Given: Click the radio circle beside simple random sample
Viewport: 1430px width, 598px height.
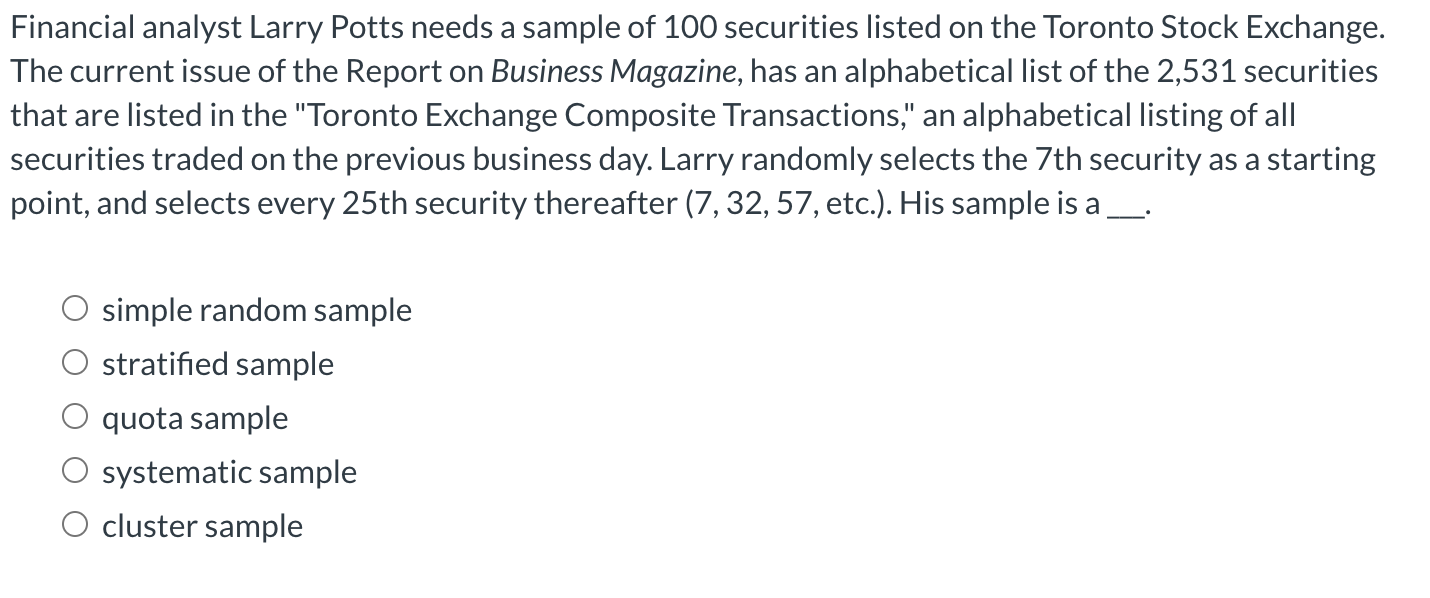Looking at the screenshot, I should pos(75,308).
